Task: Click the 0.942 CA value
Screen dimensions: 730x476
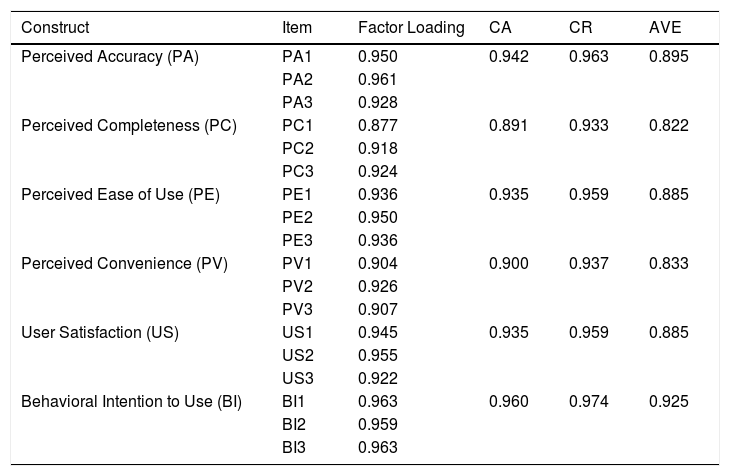Action: click(508, 57)
